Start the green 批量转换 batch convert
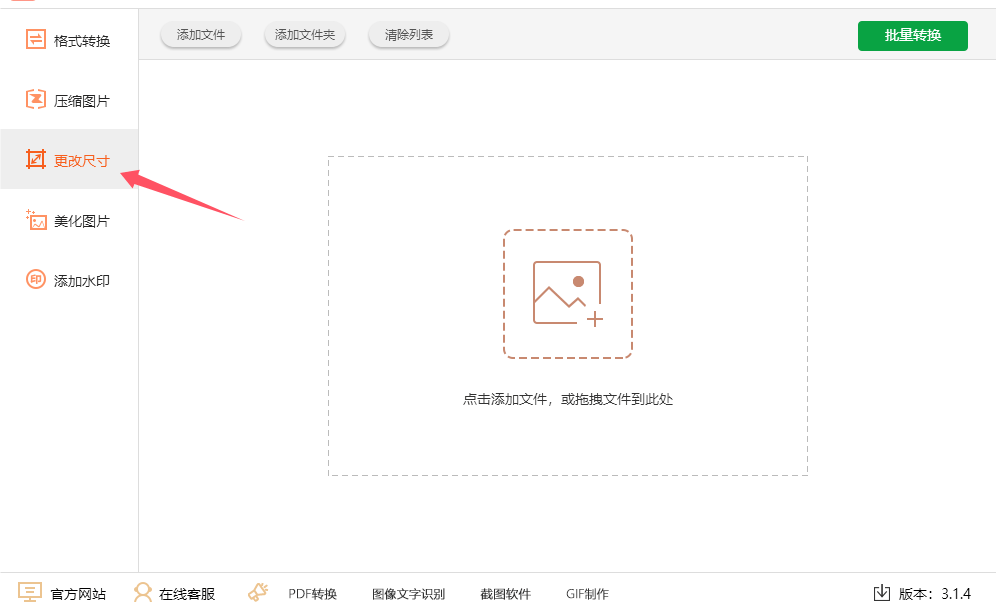The height and width of the screenshot is (612, 996). coord(912,35)
